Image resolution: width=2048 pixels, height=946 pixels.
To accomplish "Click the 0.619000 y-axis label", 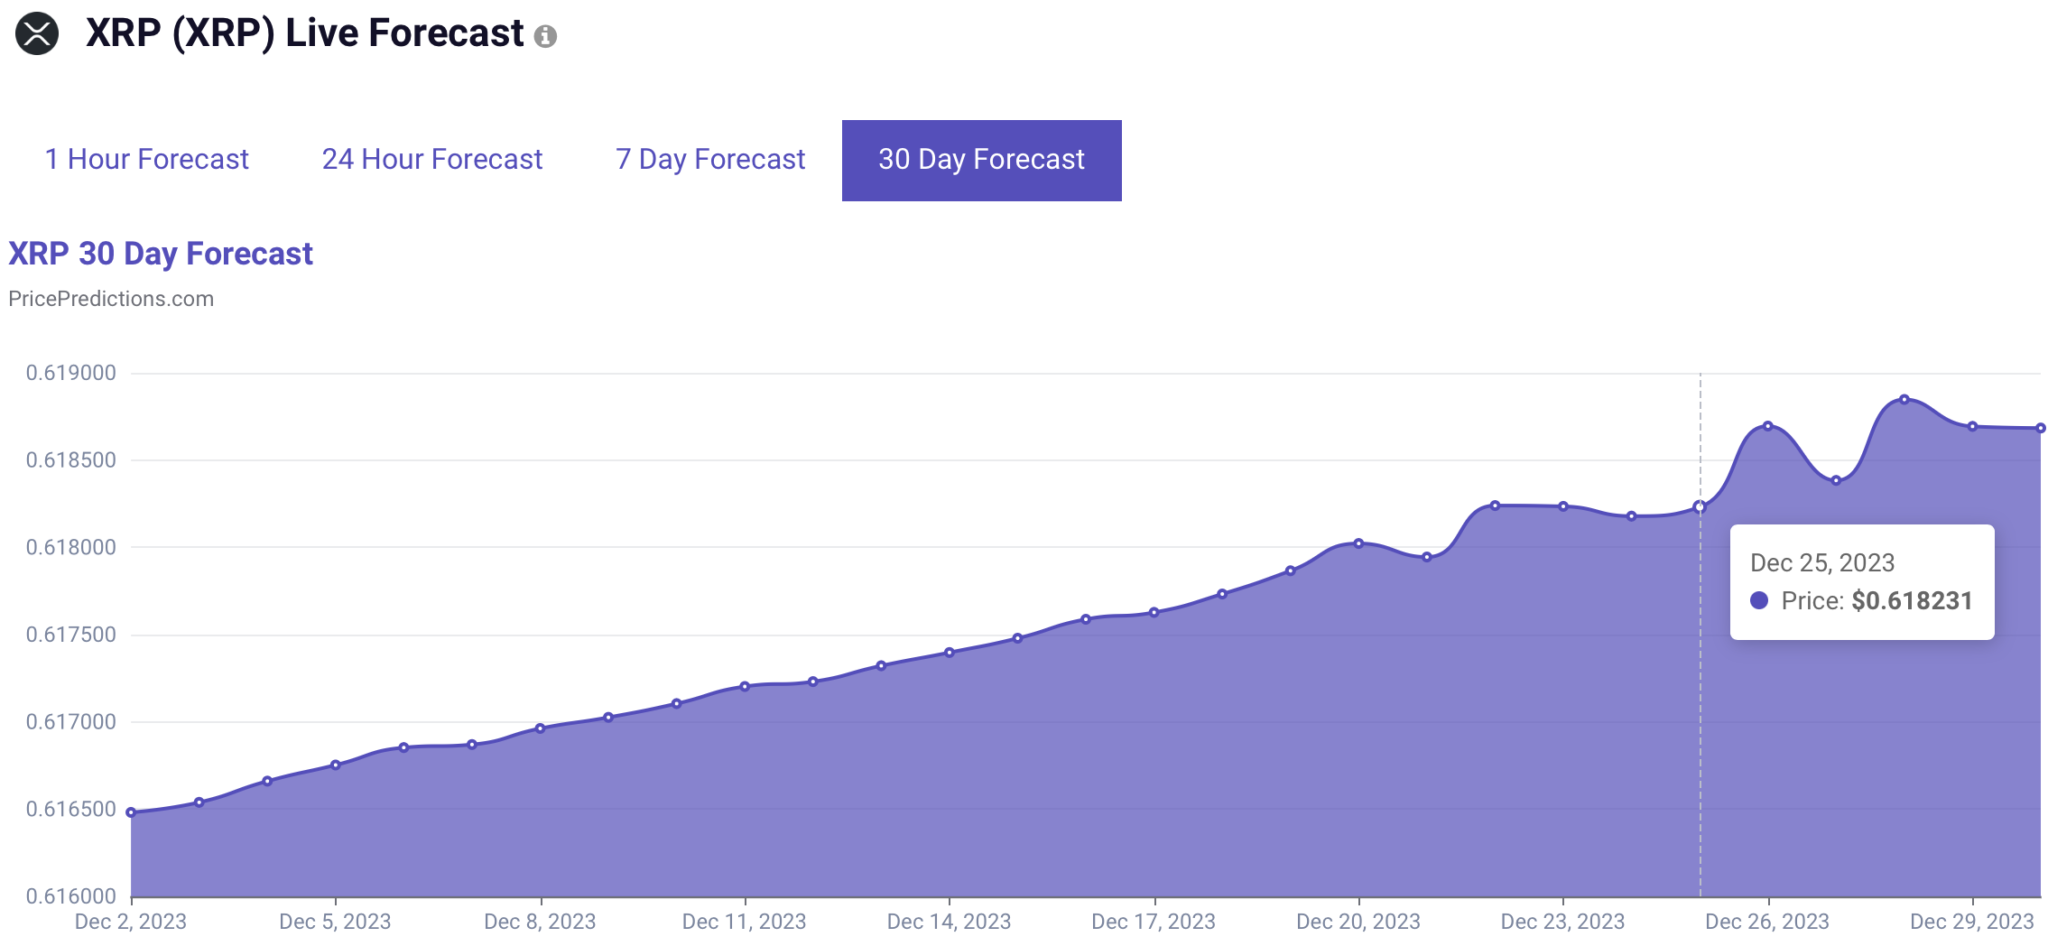I will [x=71, y=373].
